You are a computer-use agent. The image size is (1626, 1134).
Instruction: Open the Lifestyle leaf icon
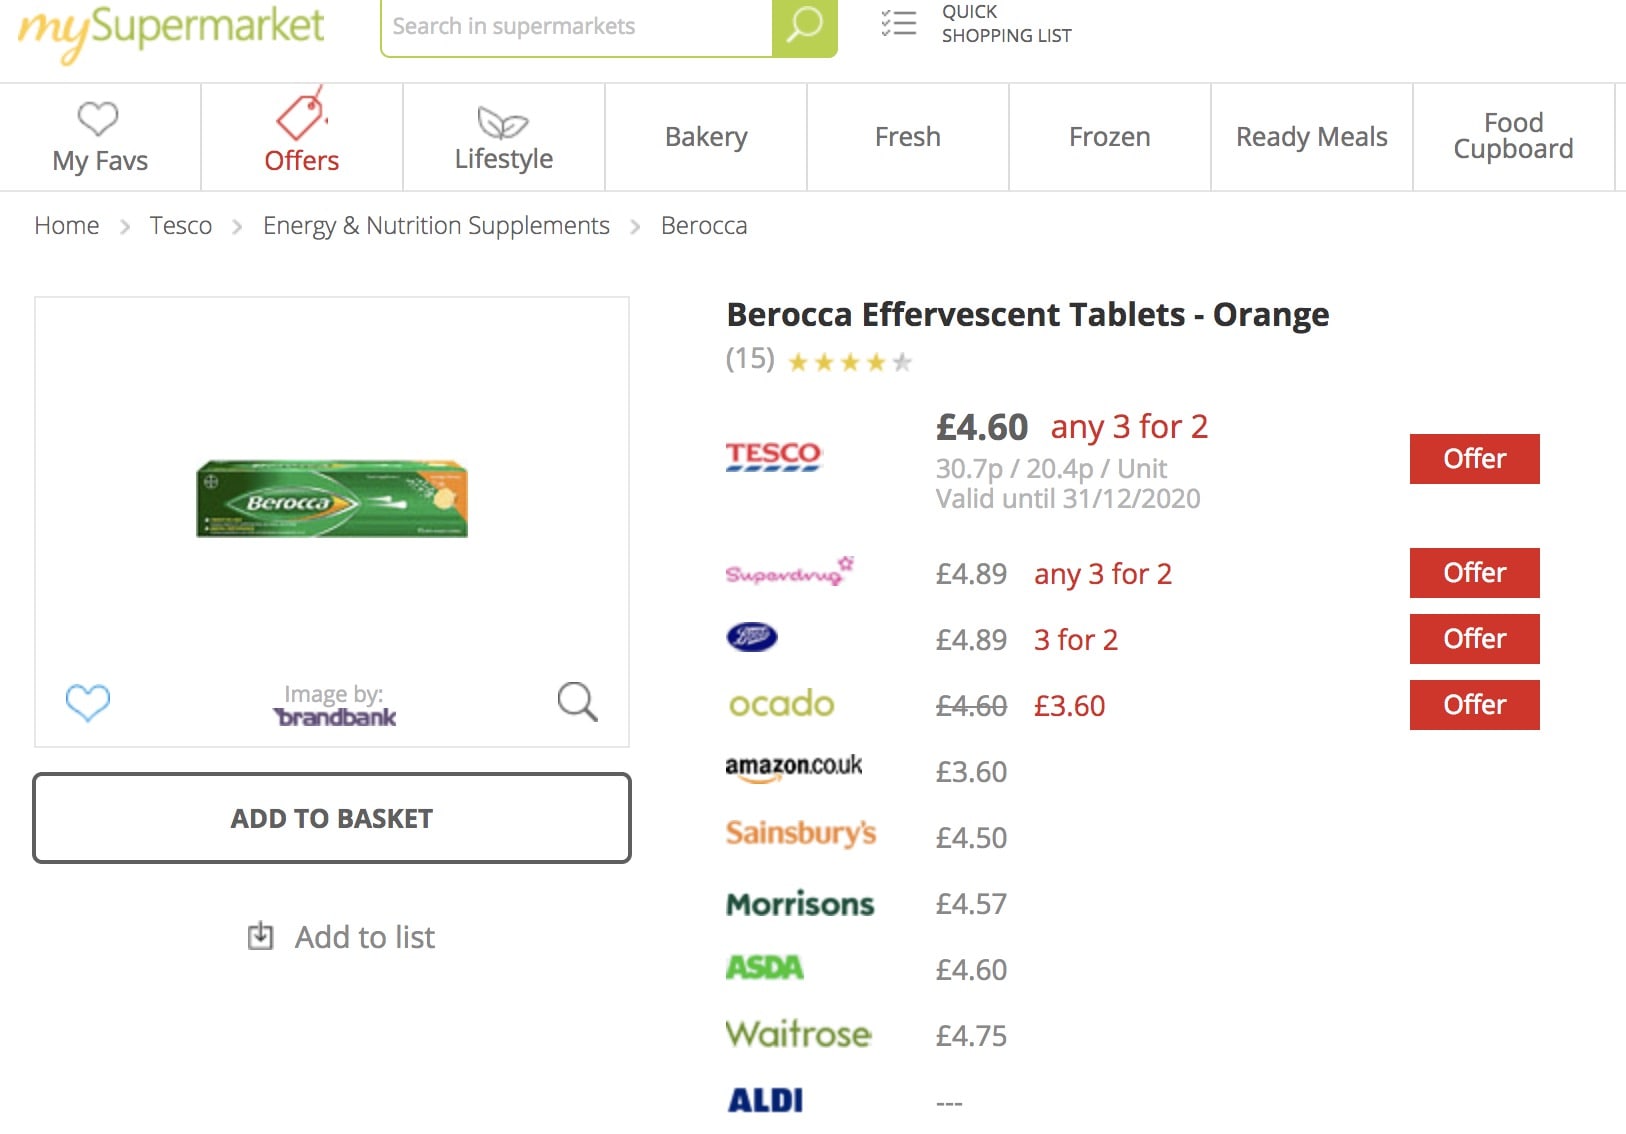coord(503,123)
